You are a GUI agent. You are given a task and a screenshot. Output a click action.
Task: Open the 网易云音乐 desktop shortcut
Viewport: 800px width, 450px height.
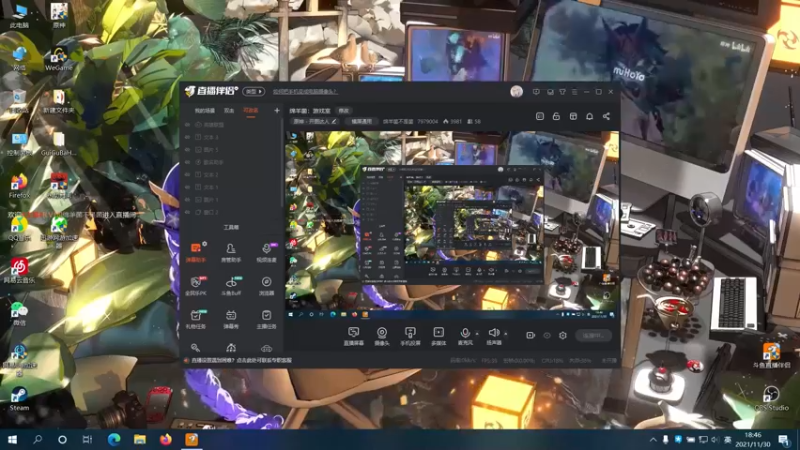point(19,270)
